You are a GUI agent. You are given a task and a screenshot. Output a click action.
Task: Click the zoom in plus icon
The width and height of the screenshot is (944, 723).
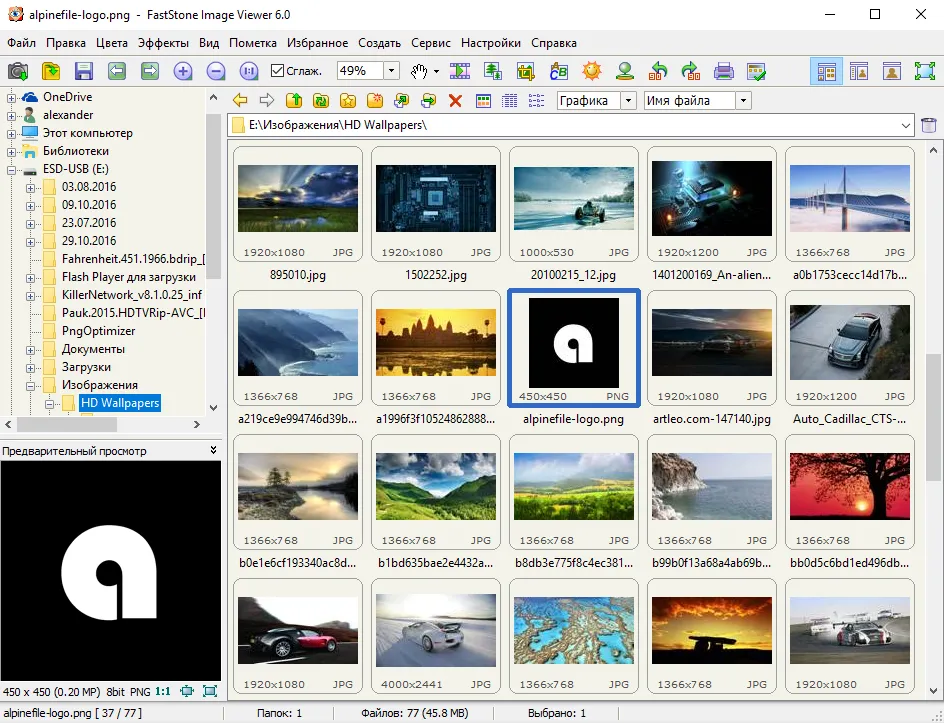pos(183,71)
